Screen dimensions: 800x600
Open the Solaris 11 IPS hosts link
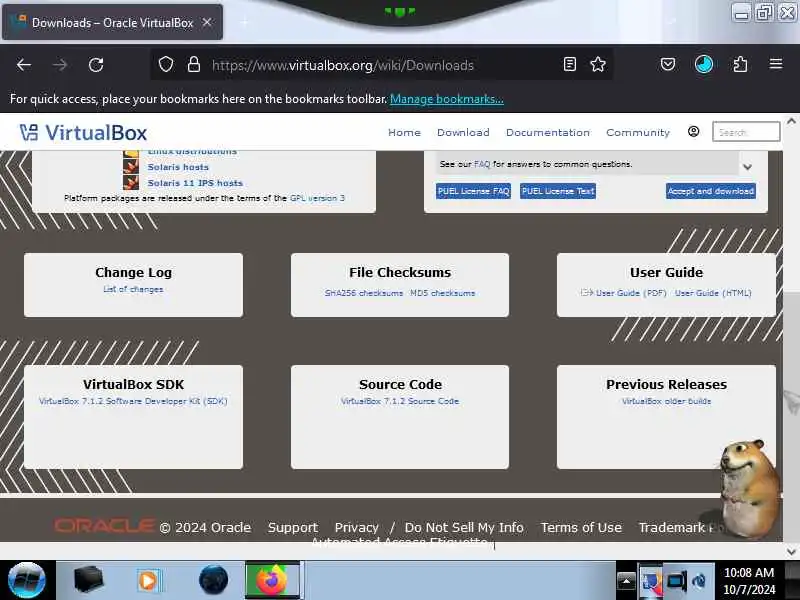(195, 183)
